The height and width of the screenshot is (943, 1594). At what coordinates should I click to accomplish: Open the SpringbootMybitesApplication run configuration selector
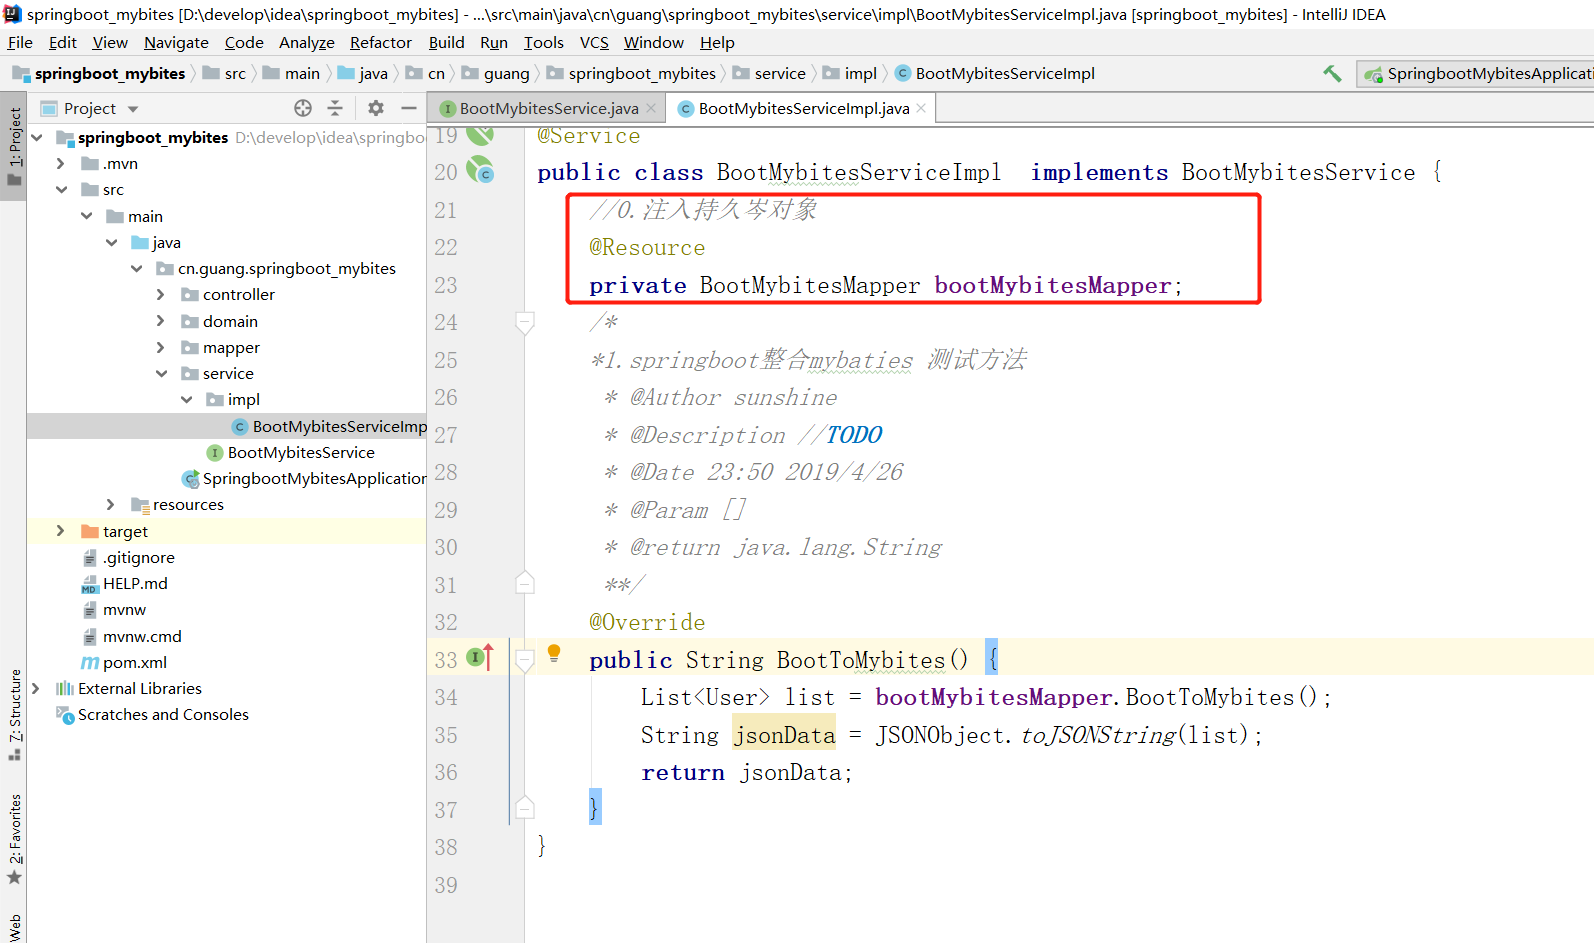tap(1476, 74)
